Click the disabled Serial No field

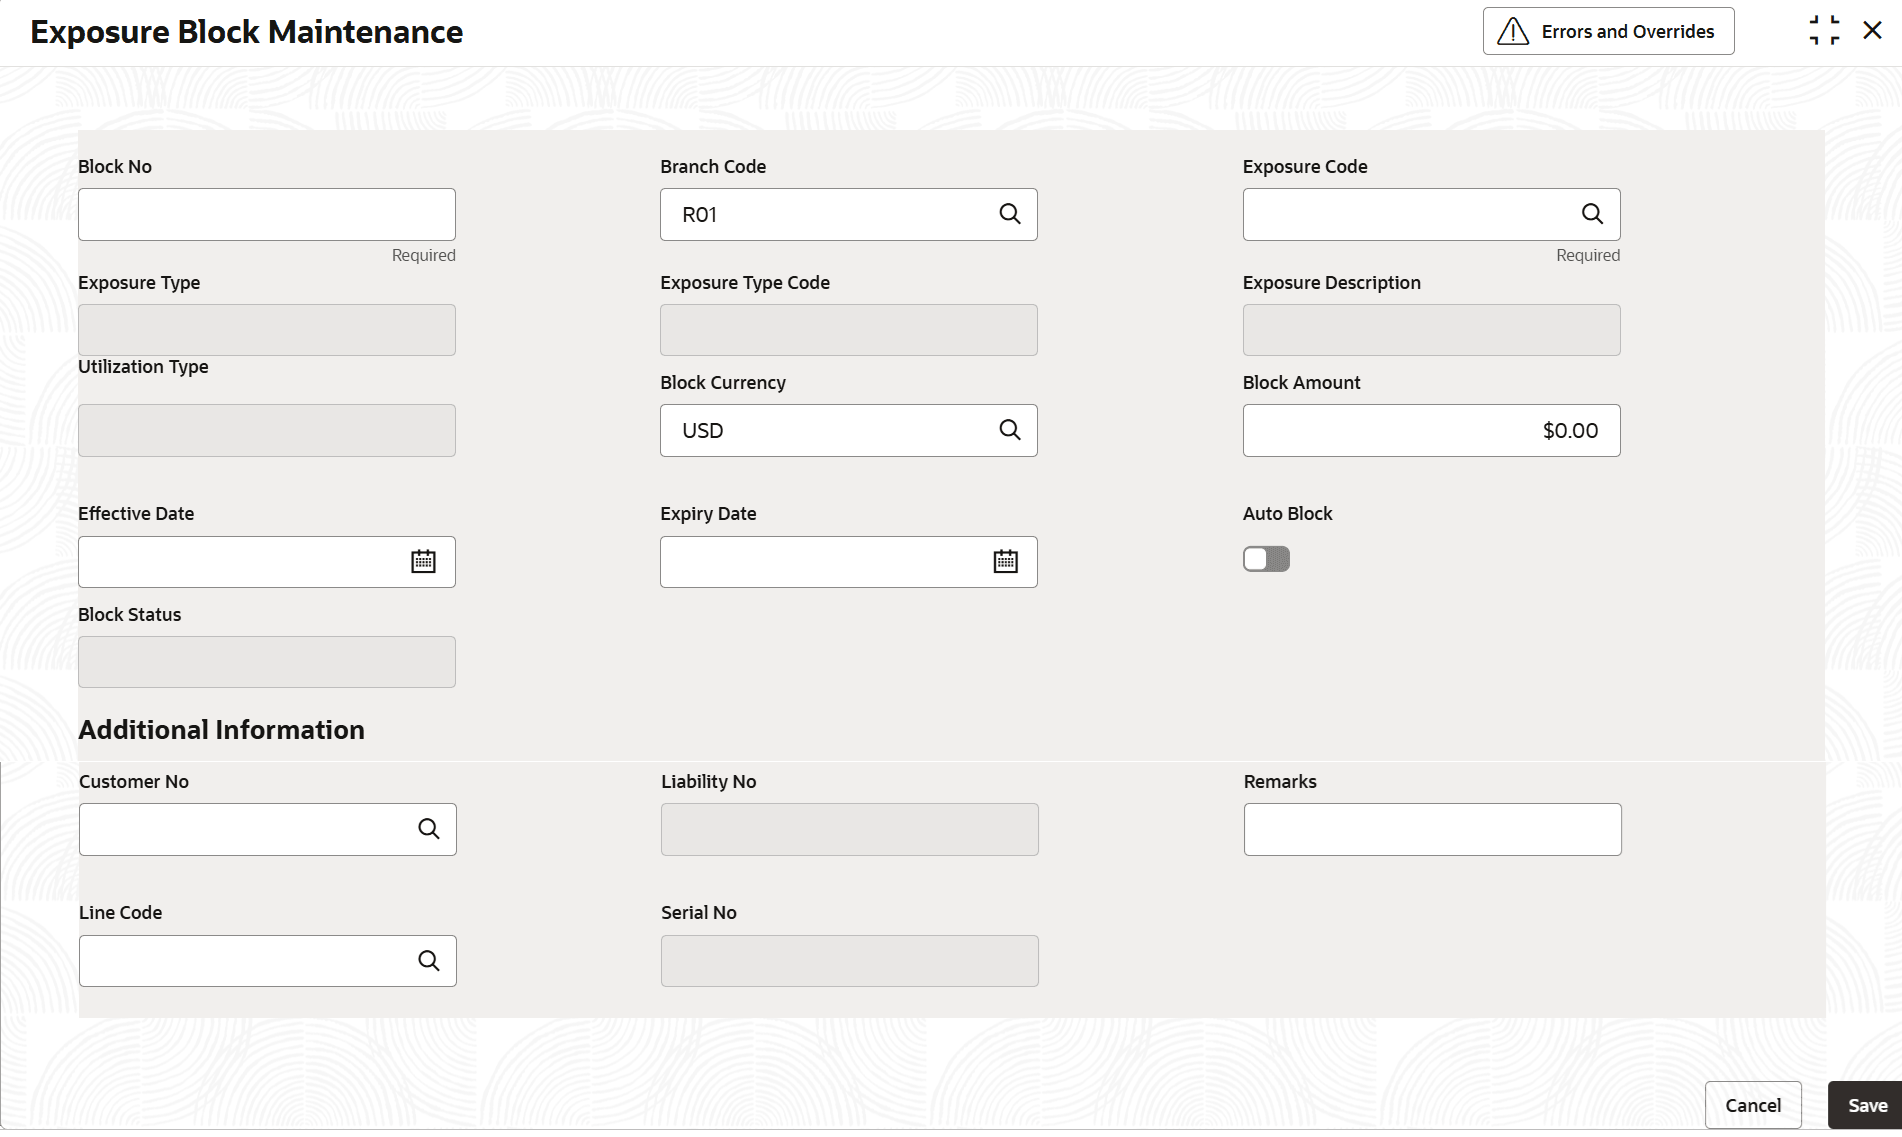(850, 961)
